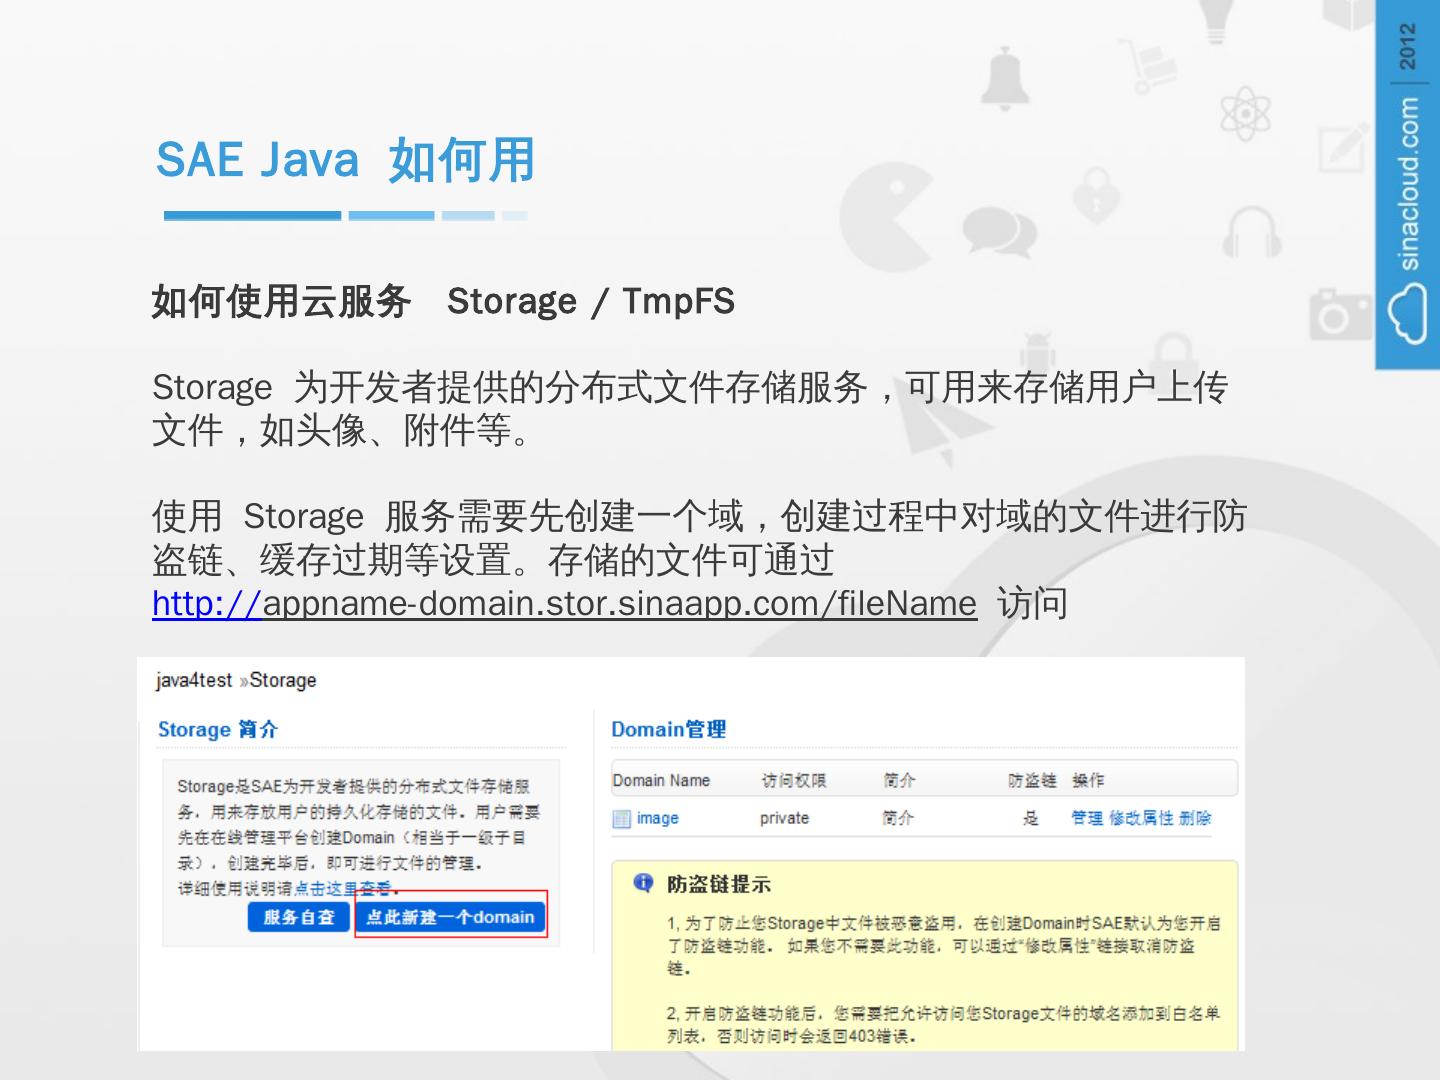The height and width of the screenshot is (1080, 1440).
Task: Select the private access value
Action: (x=784, y=818)
